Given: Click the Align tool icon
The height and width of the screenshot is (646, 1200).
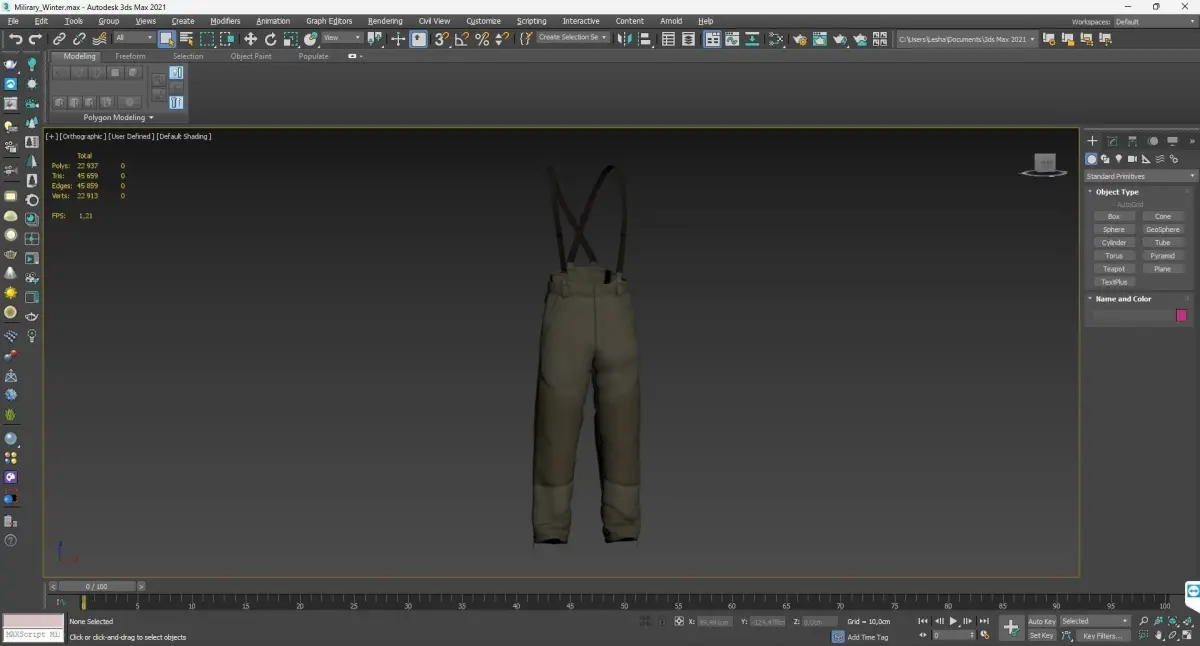Looking at the screenshot, I should tap(645, 39).
